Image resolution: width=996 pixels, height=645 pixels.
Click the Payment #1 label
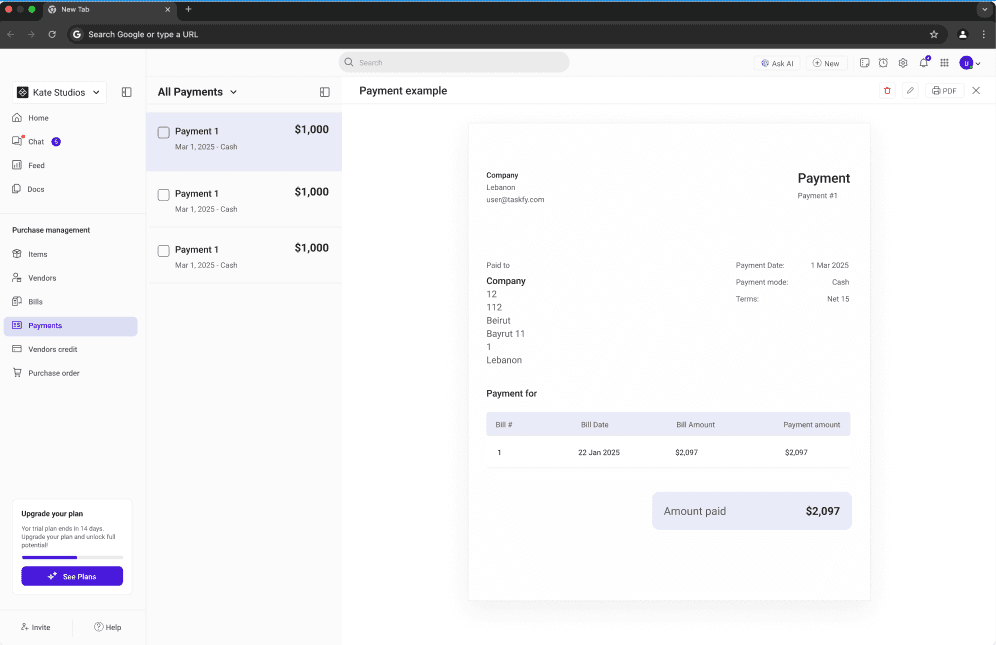[817, 196]
